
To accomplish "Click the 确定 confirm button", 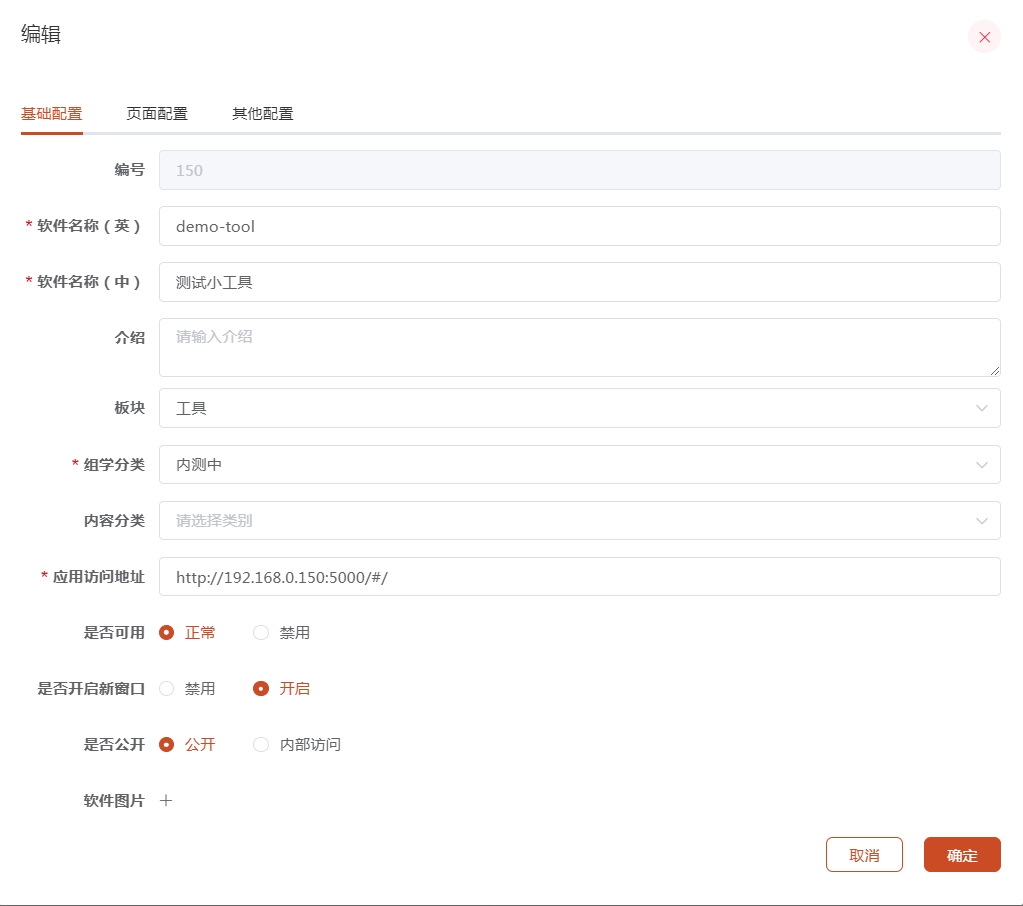I will pos(961,854).
